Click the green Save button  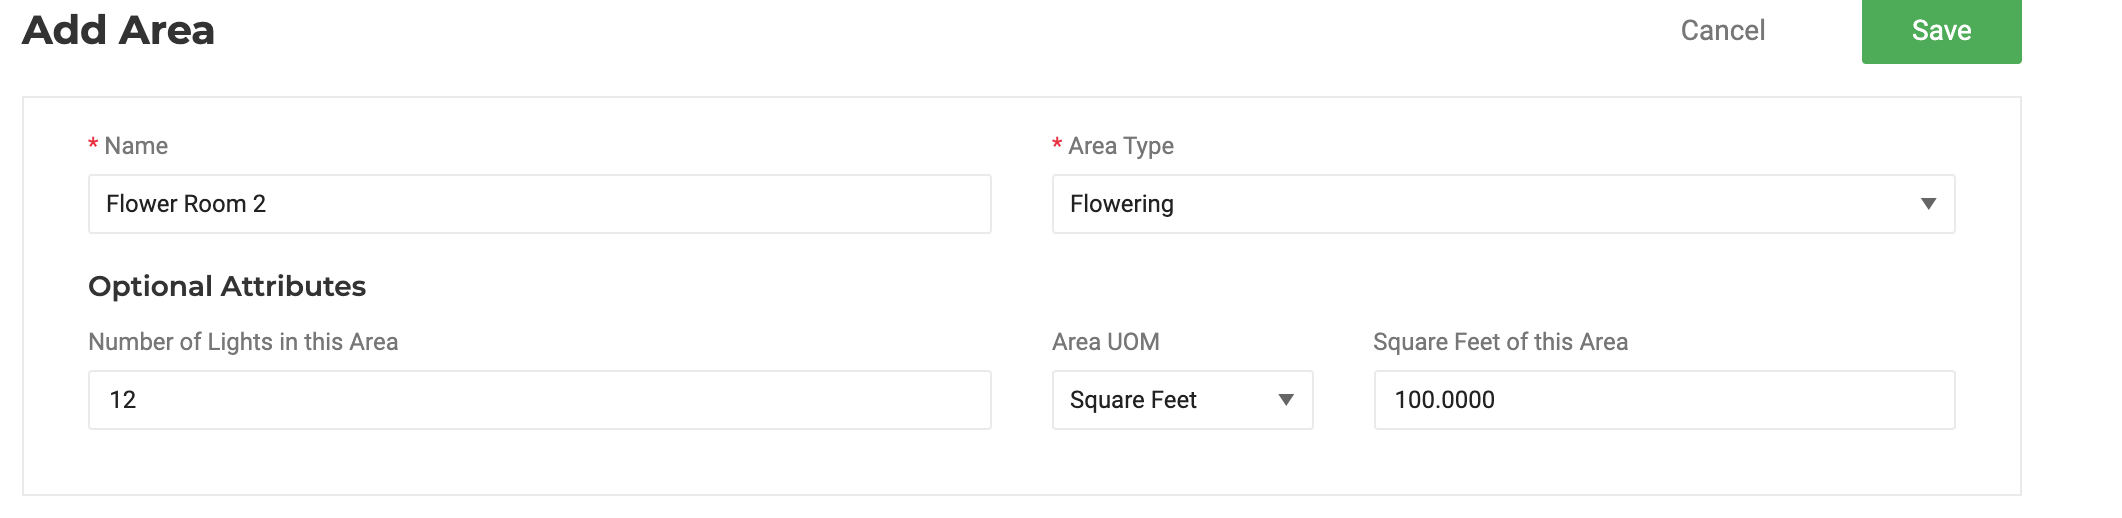tap(1941, 31)
